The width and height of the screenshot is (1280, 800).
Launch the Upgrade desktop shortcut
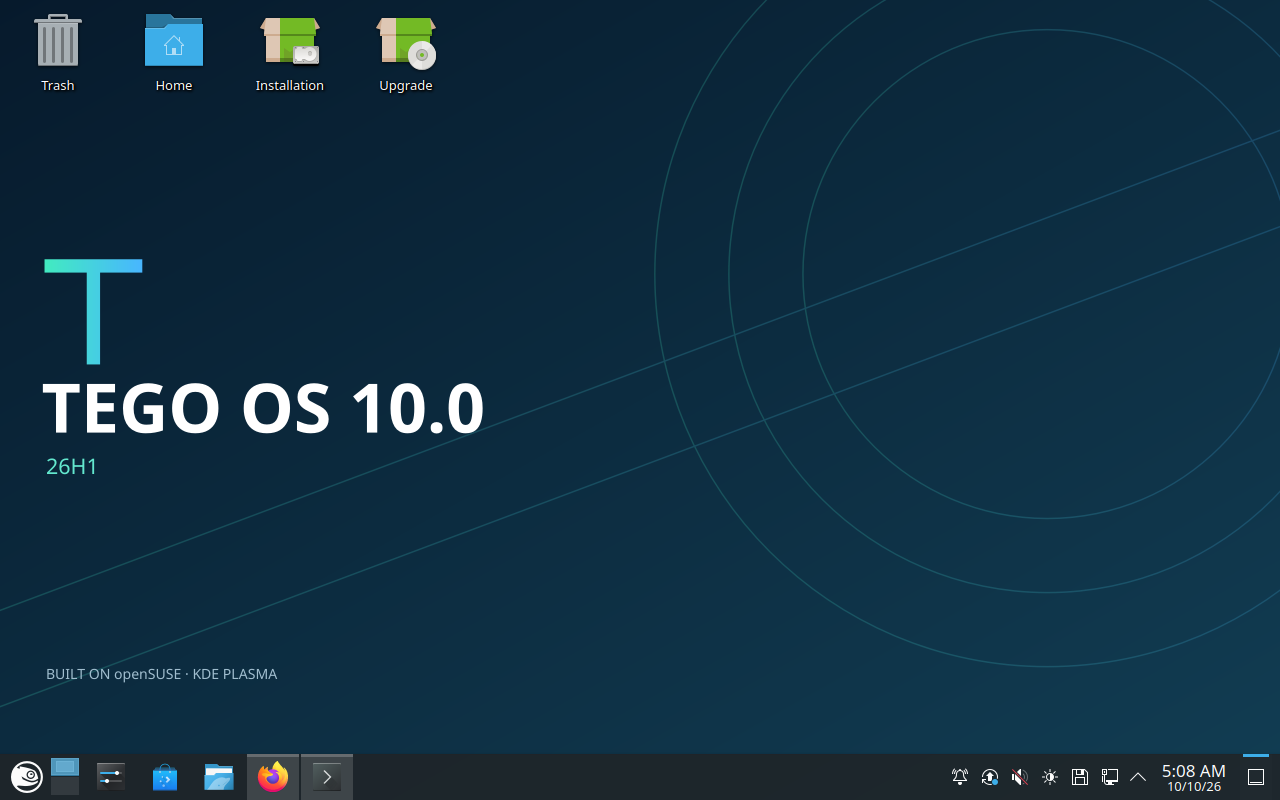point(405,53)
